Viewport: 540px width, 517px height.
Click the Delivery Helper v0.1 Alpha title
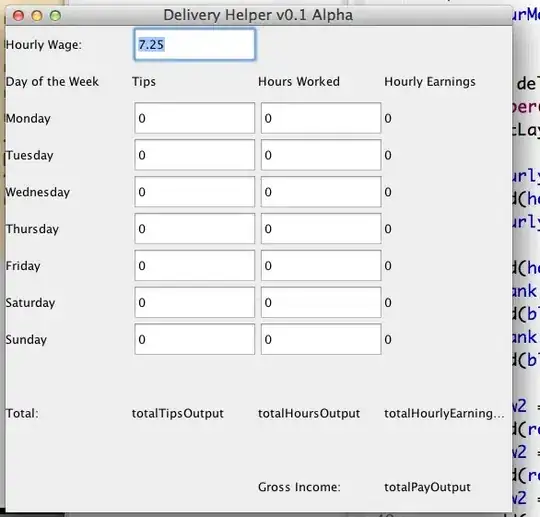(x=258, y=15)
